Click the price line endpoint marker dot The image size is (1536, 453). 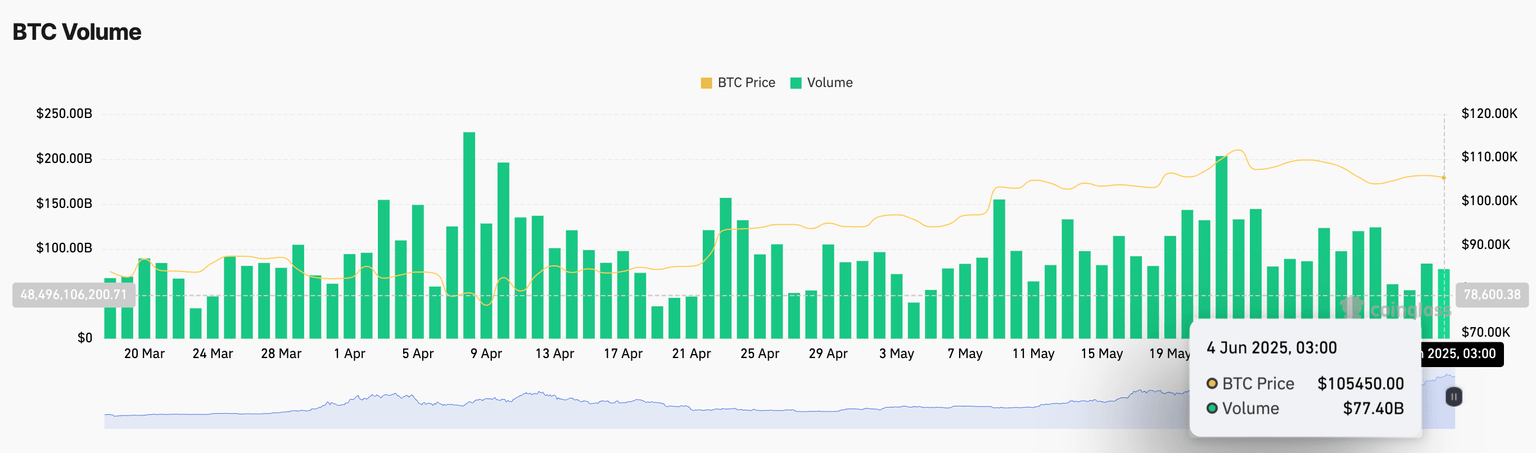pyautogui.click(x=1444, y=177)
